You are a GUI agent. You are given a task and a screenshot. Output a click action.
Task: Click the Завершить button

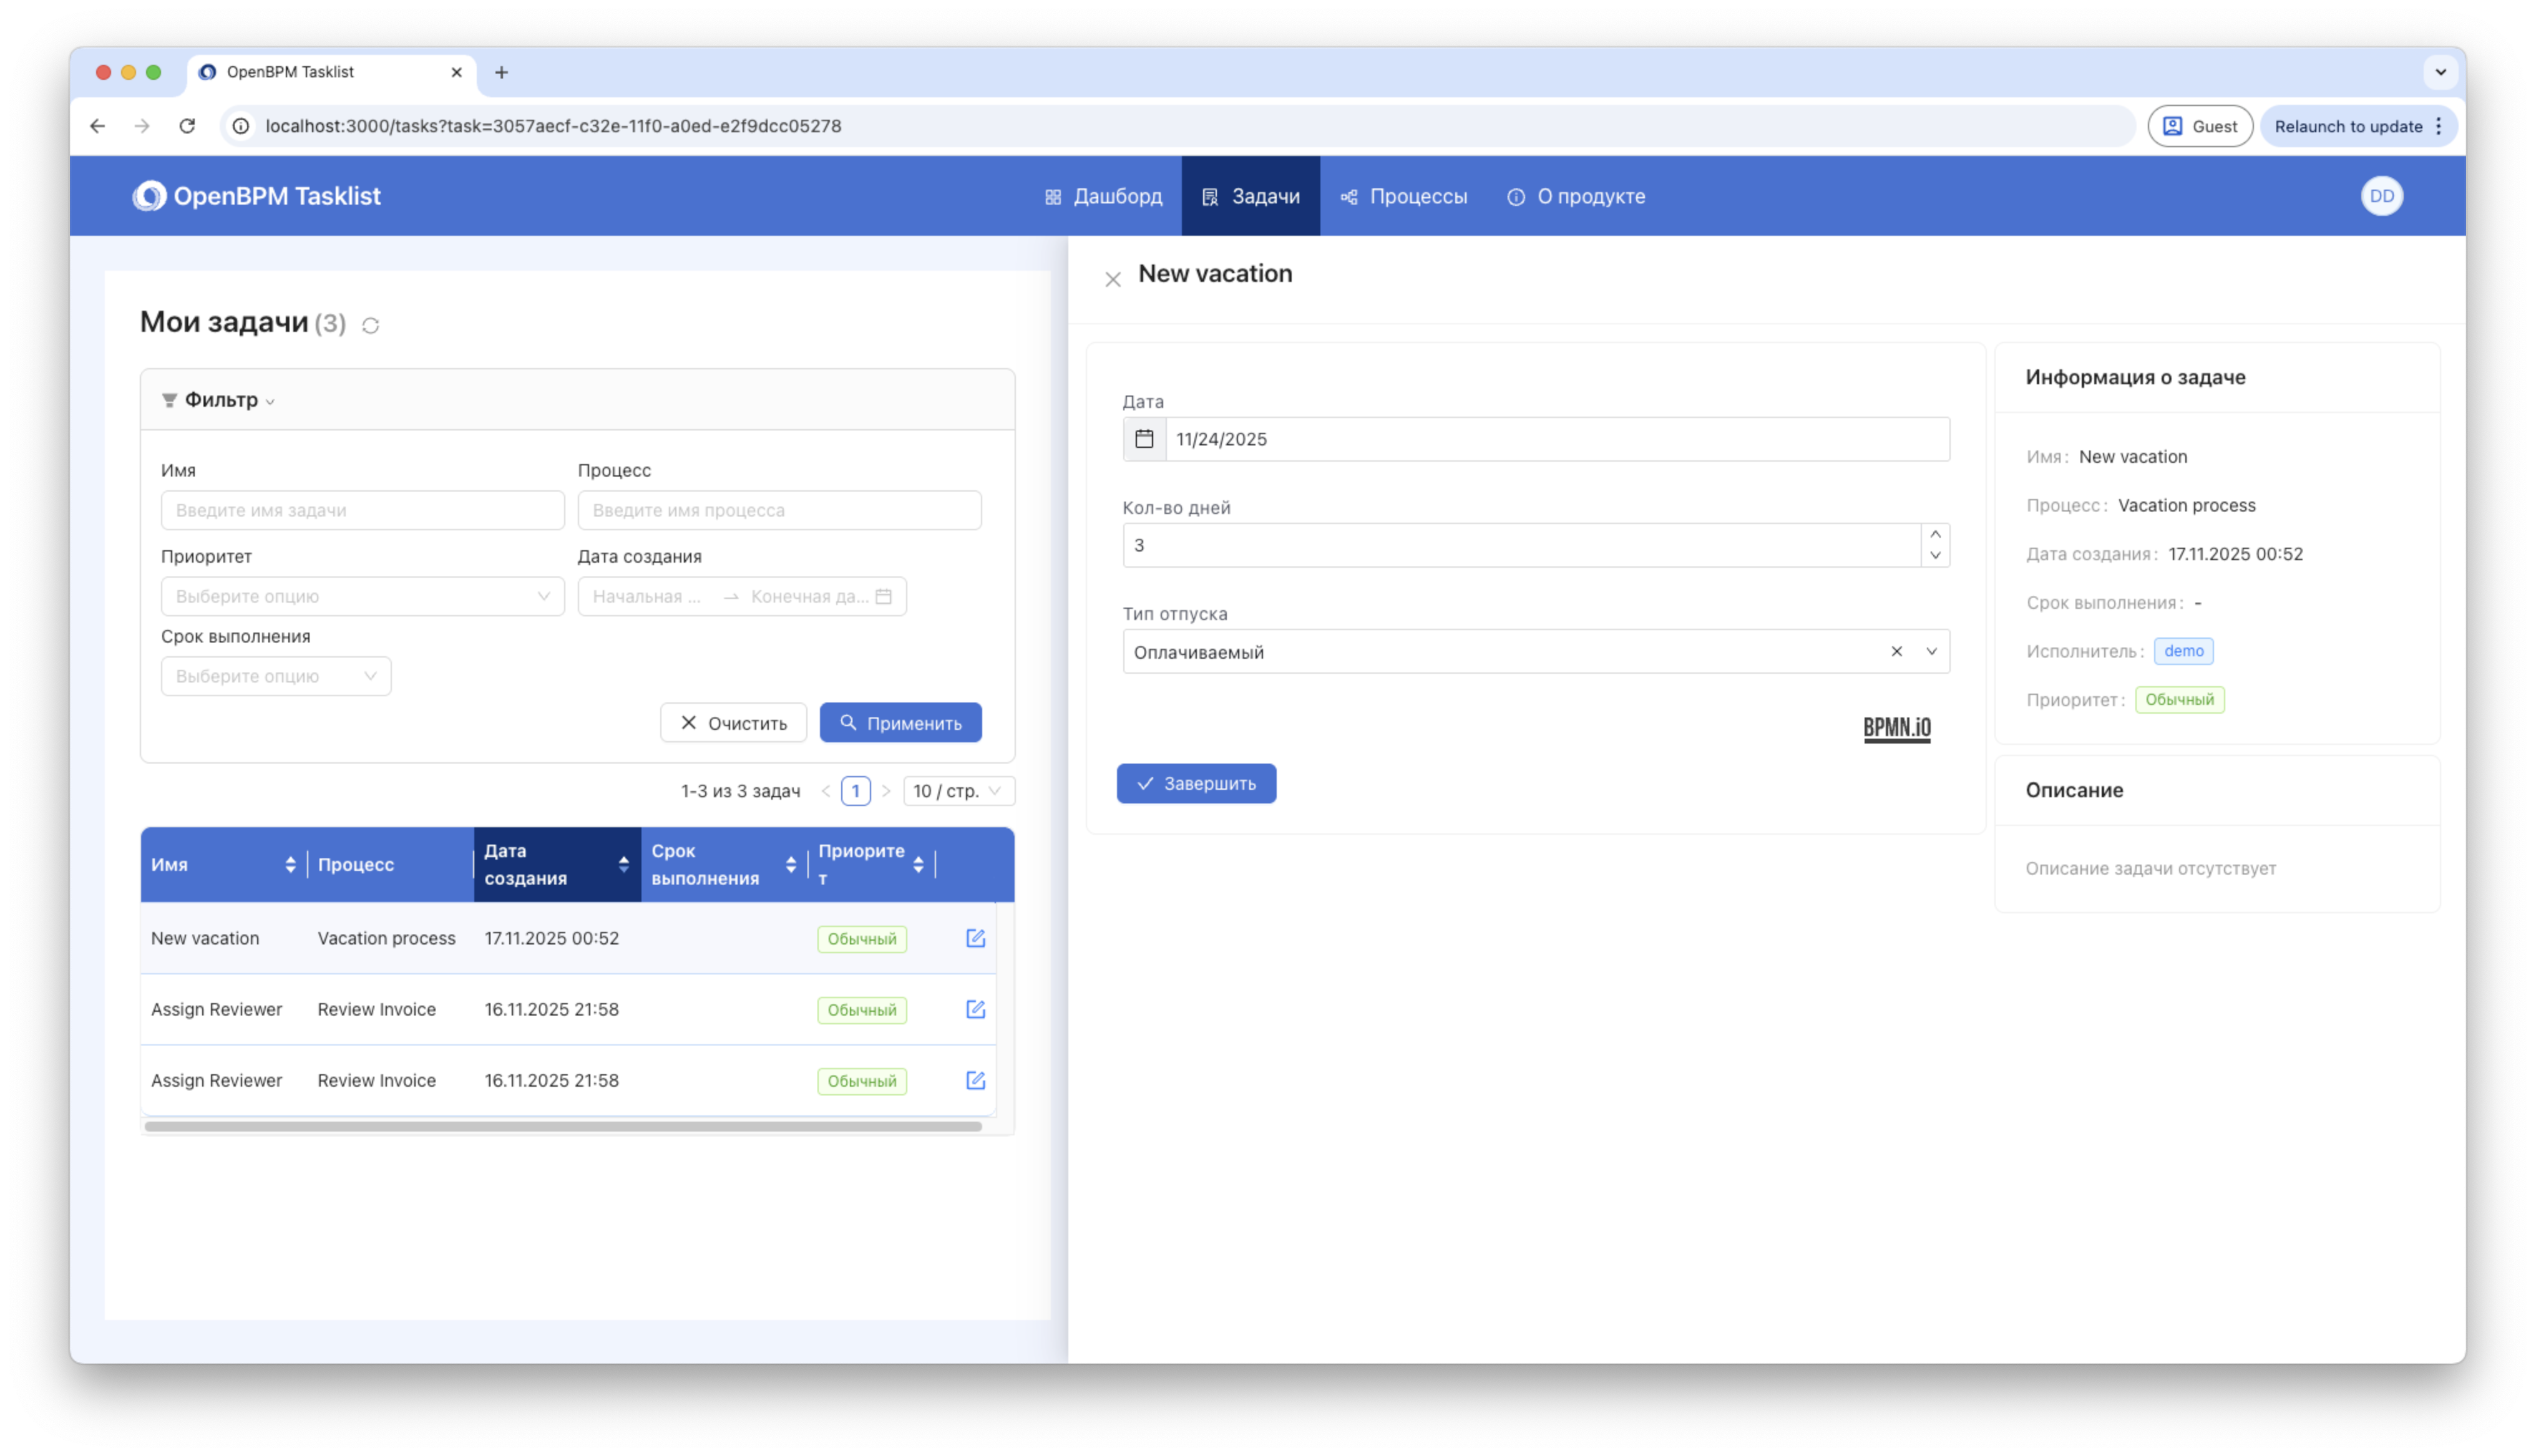(1196, 783)
